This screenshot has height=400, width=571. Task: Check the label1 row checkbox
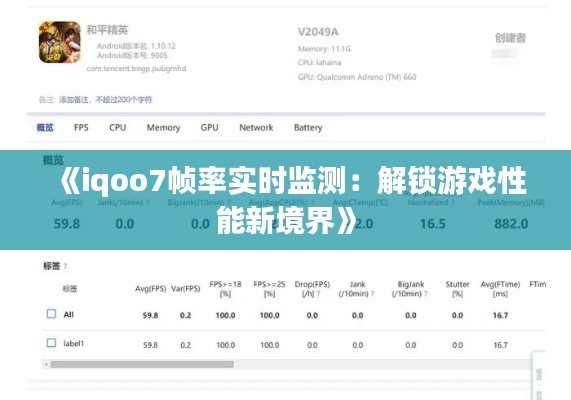(x=51, y=343)
